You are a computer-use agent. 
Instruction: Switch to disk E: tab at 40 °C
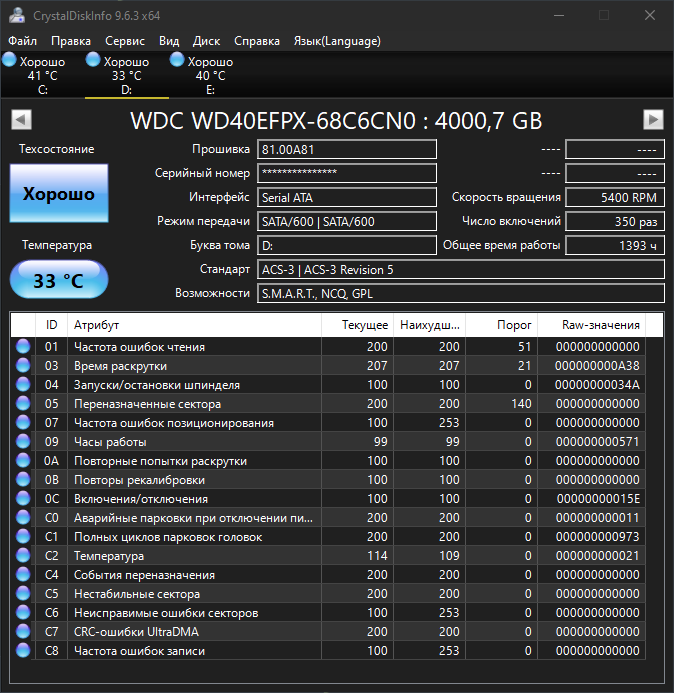pos(210,74)
